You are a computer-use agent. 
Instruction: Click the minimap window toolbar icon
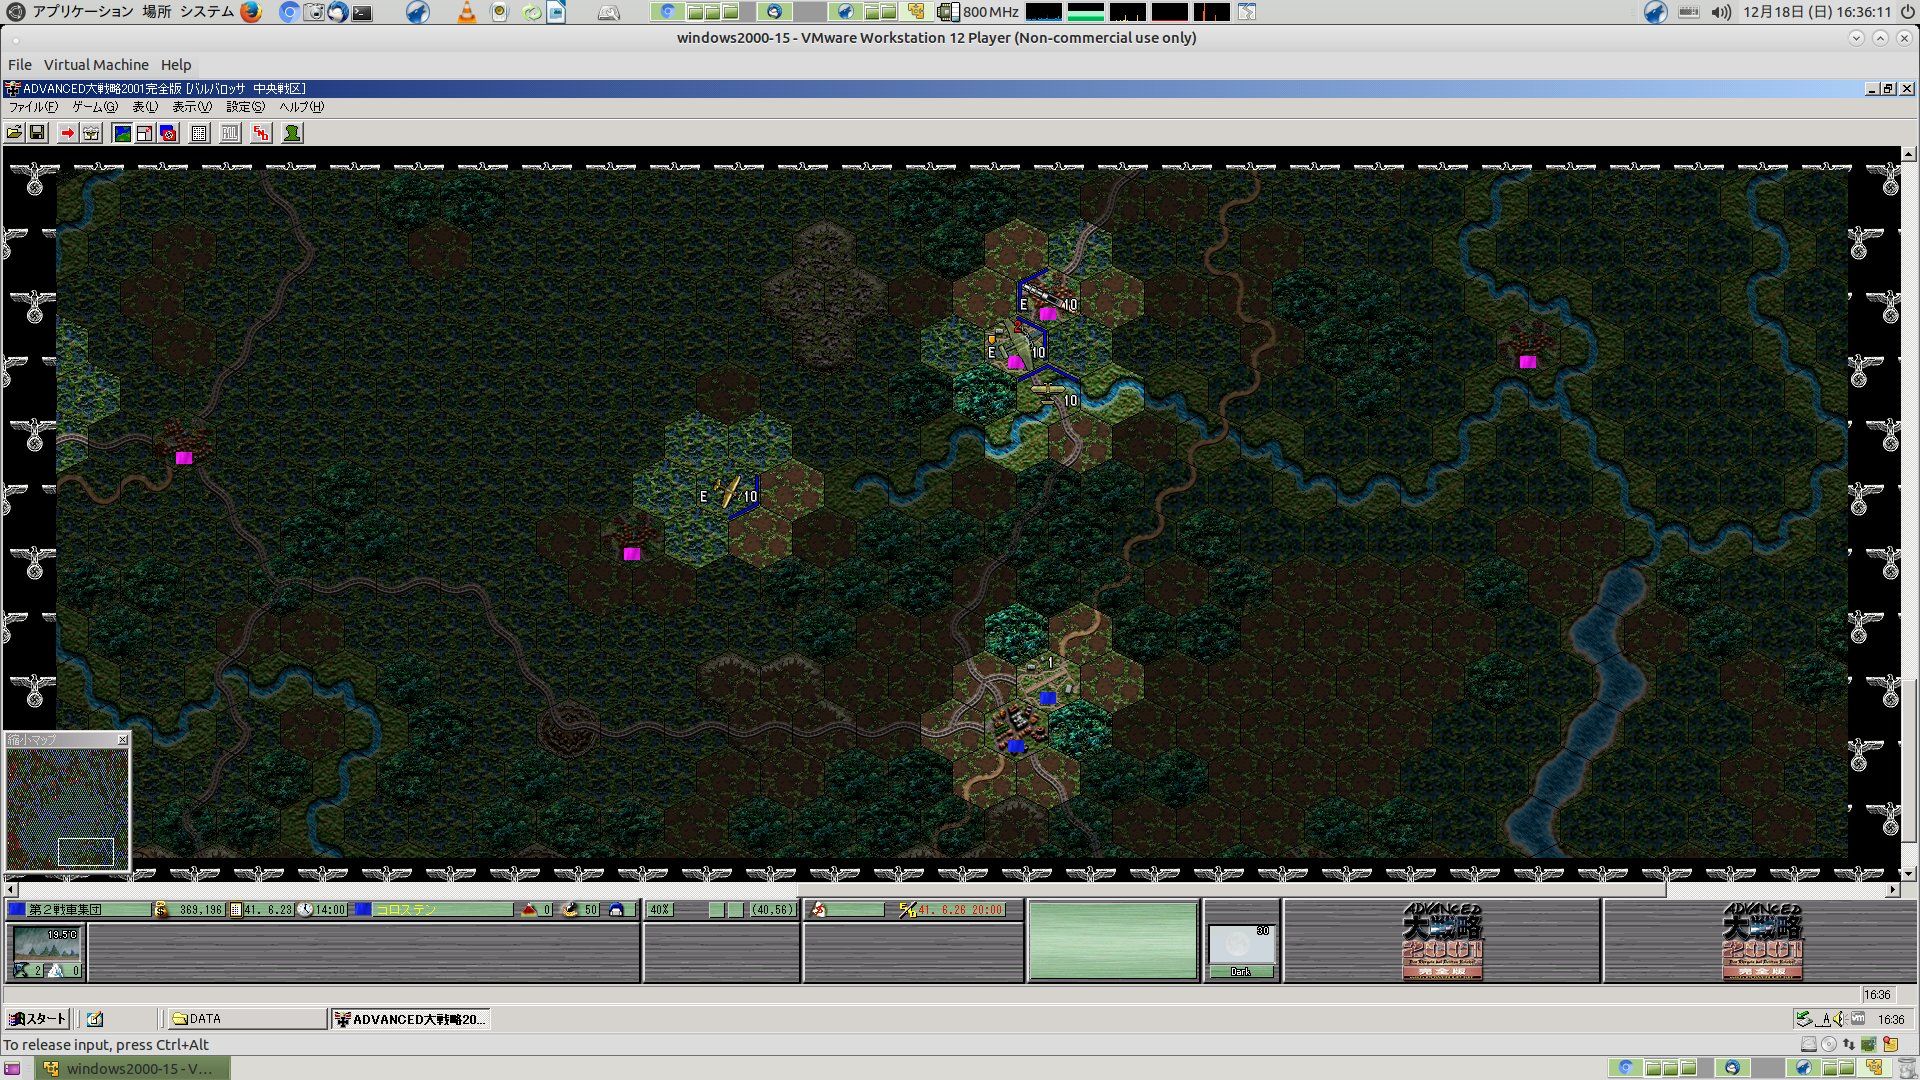click(145, 133)
